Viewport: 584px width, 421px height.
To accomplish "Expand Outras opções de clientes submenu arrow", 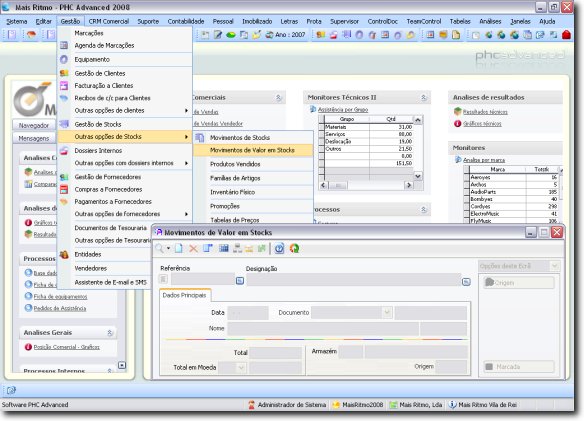I will pos(186,111).
